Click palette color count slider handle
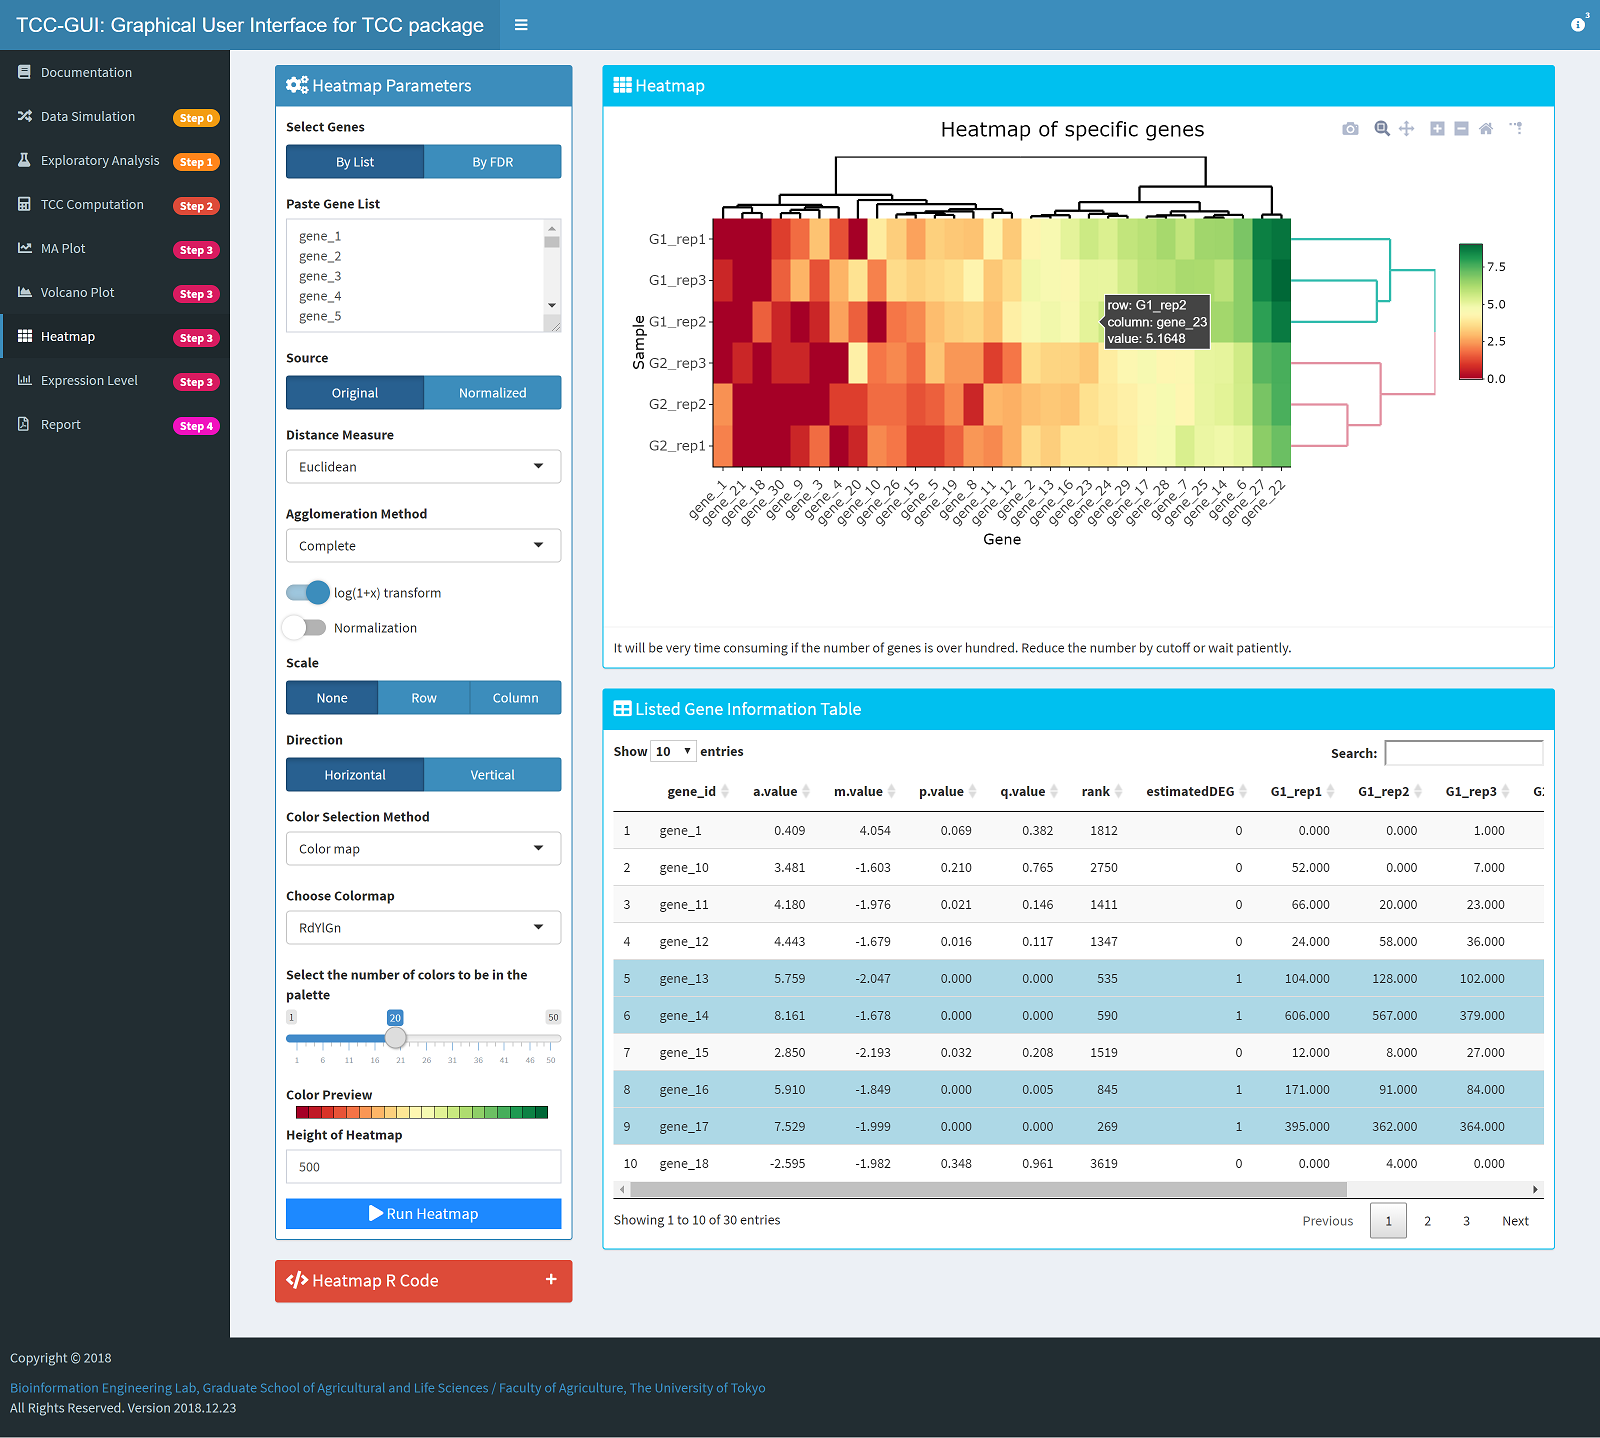This screenshot has height=1438, width=1600. (396, 1038)
